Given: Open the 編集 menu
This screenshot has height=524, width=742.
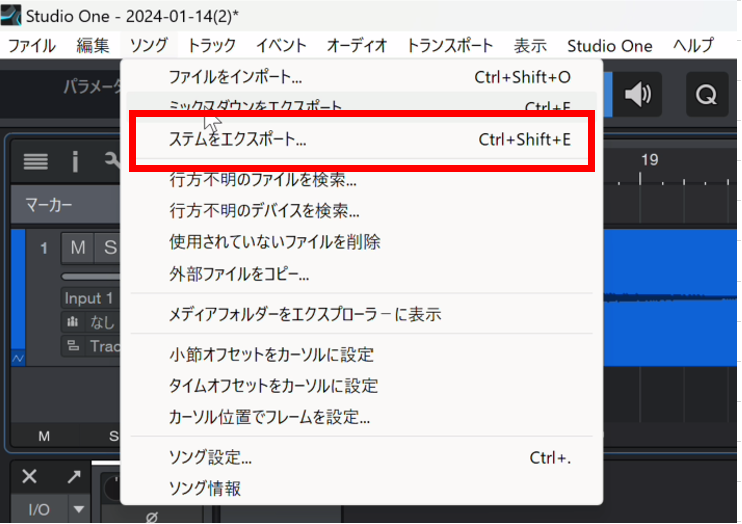Looking at the screenshot, I should [93, 46].
